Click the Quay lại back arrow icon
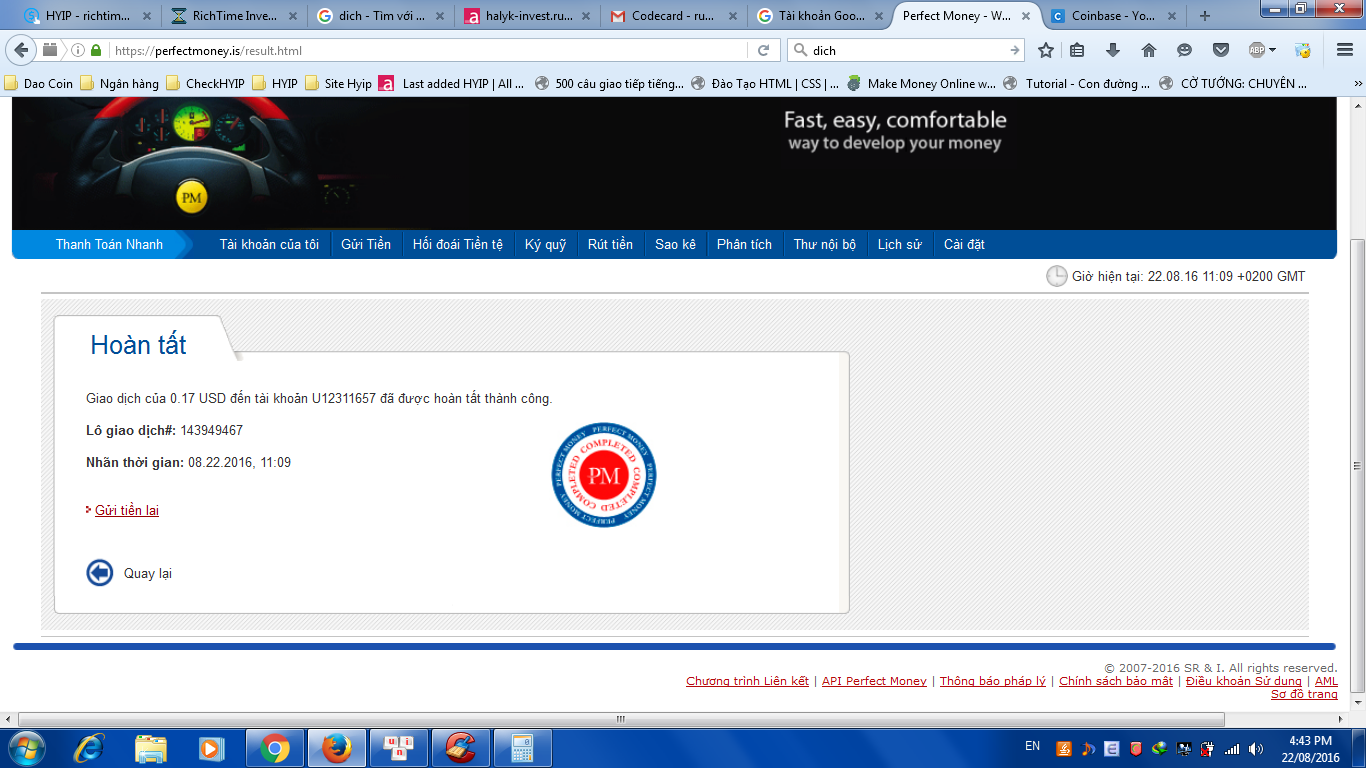The image size is (1366, 768). click(100, 572)
